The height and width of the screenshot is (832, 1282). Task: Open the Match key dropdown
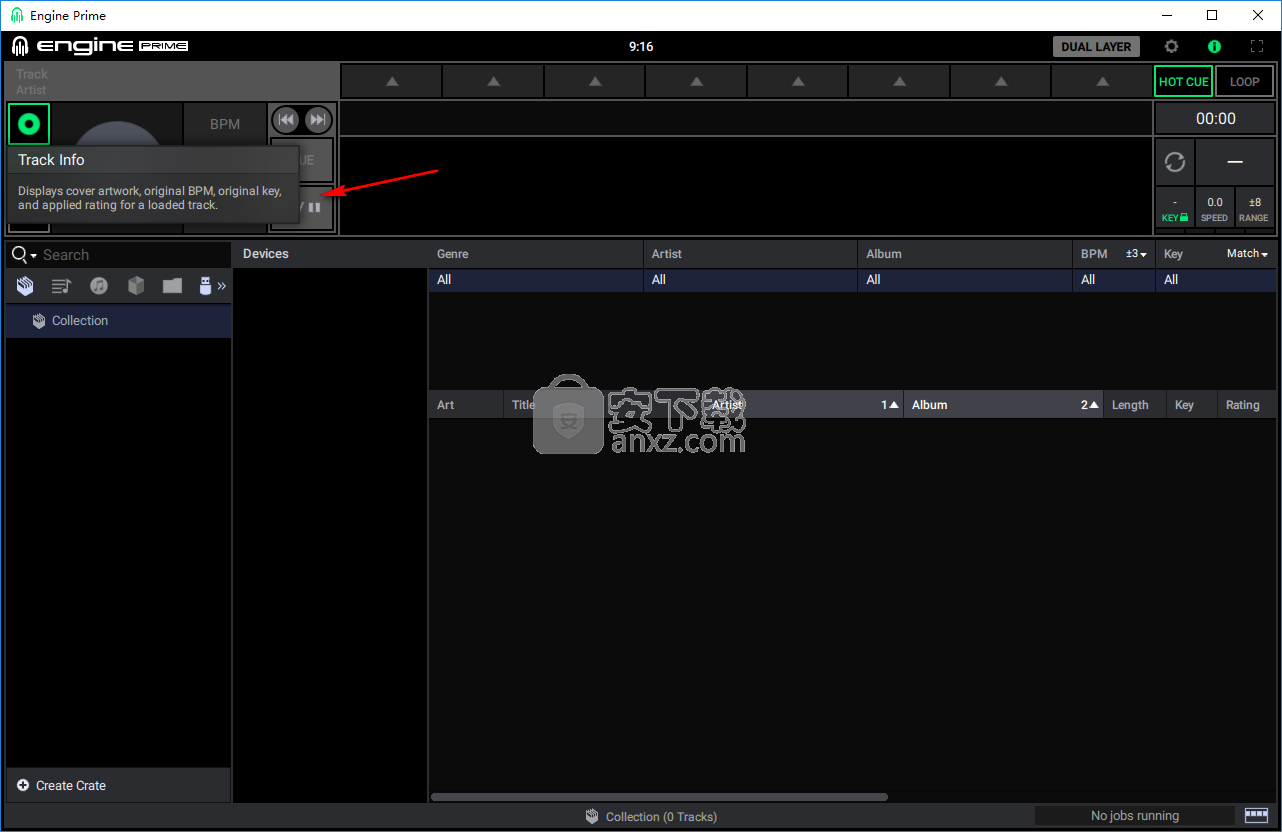click(1247, 254)
